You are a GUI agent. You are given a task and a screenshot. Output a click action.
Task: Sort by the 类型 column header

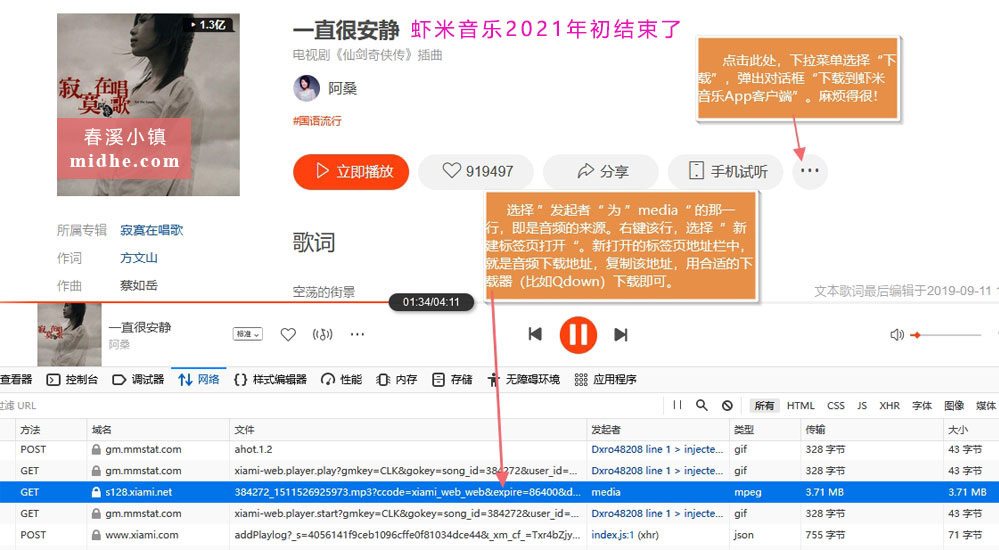click(765, 430)
